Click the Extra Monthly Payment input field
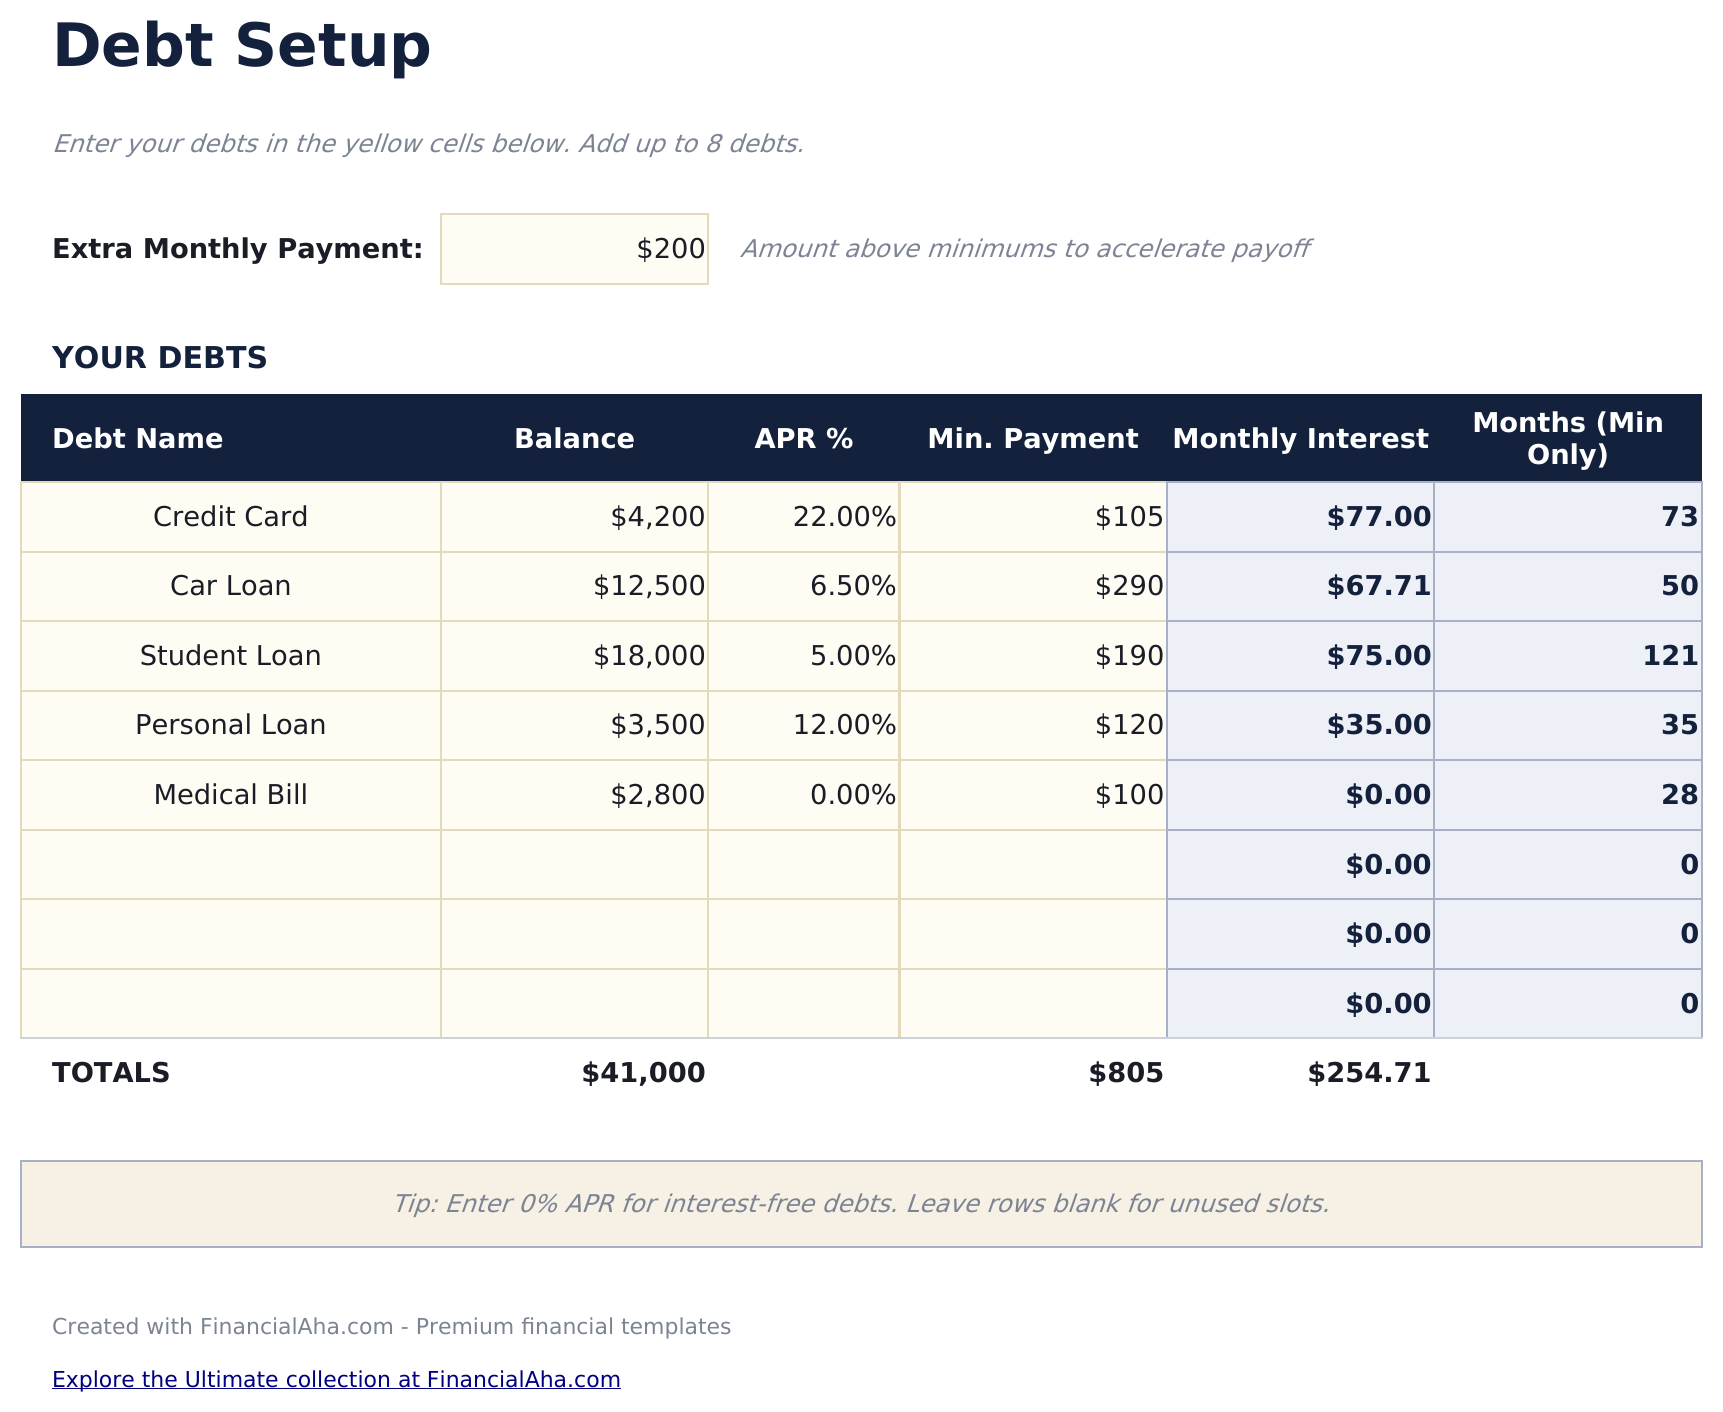 point(574,248)
